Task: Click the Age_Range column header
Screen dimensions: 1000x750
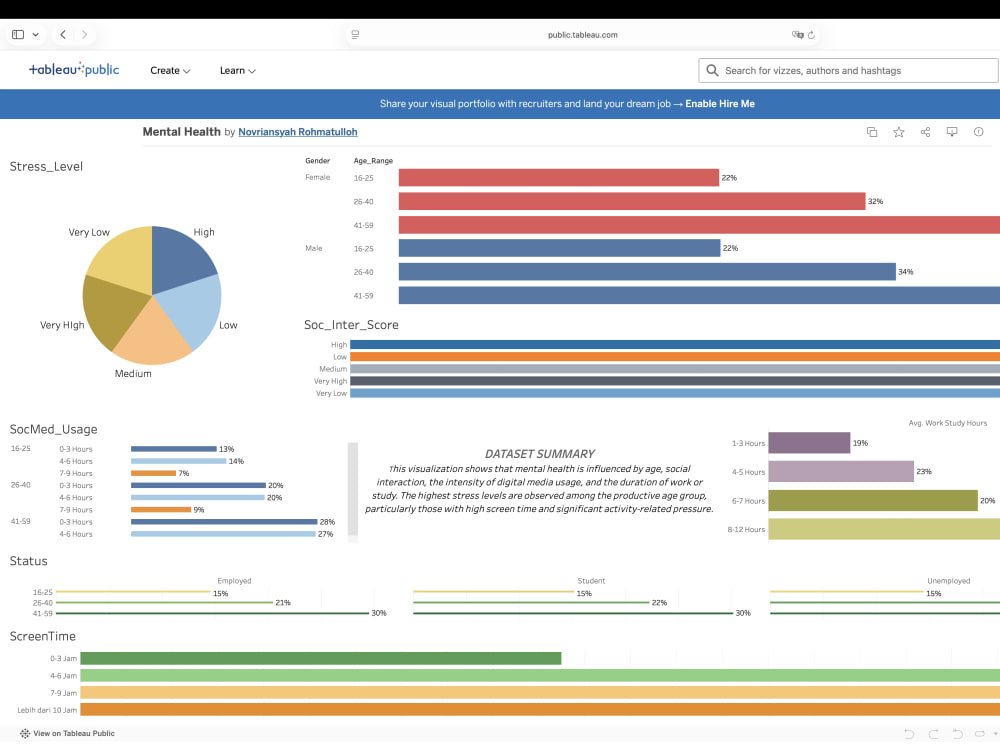Action: pyautogui.click(x=373, y=161)
